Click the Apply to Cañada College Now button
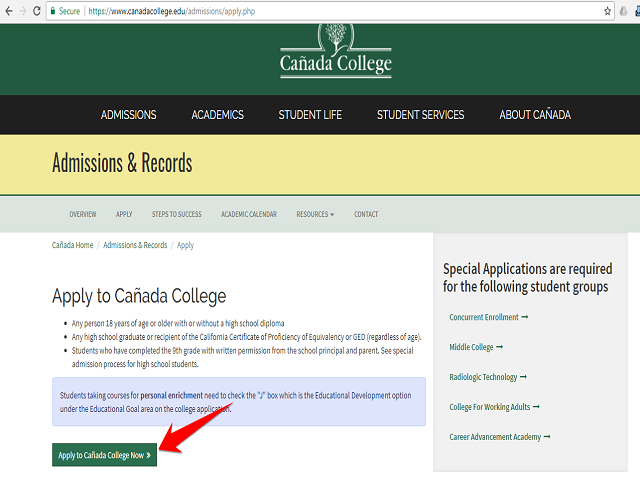 (x=104, y=455)
